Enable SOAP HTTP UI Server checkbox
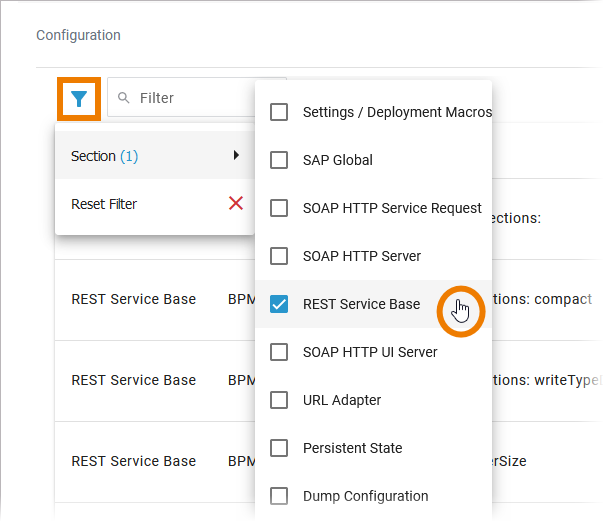Viewport: 604px width, 522px height. click(x=280, y=352)
